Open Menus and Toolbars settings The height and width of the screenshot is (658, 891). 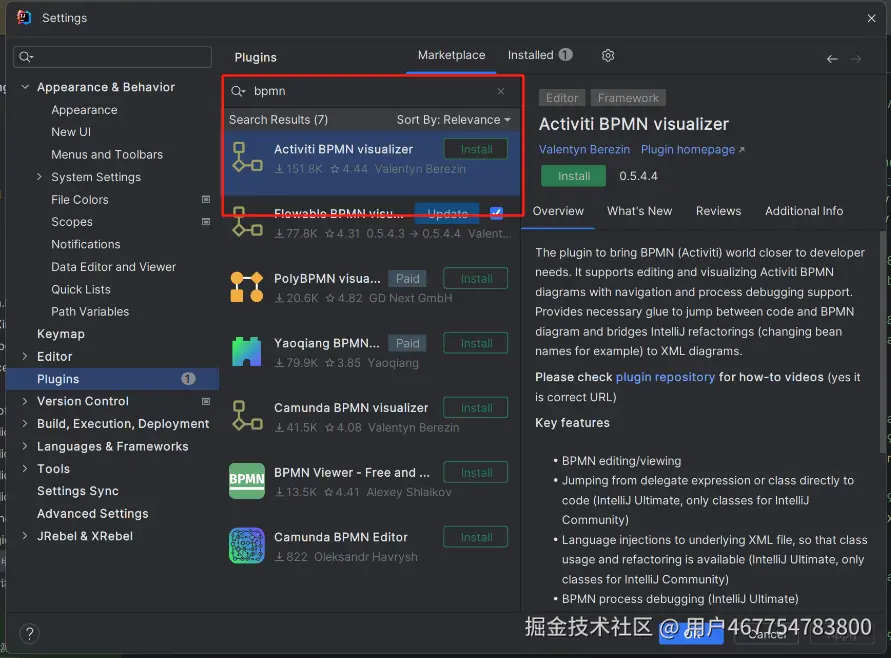click(107, 155)
